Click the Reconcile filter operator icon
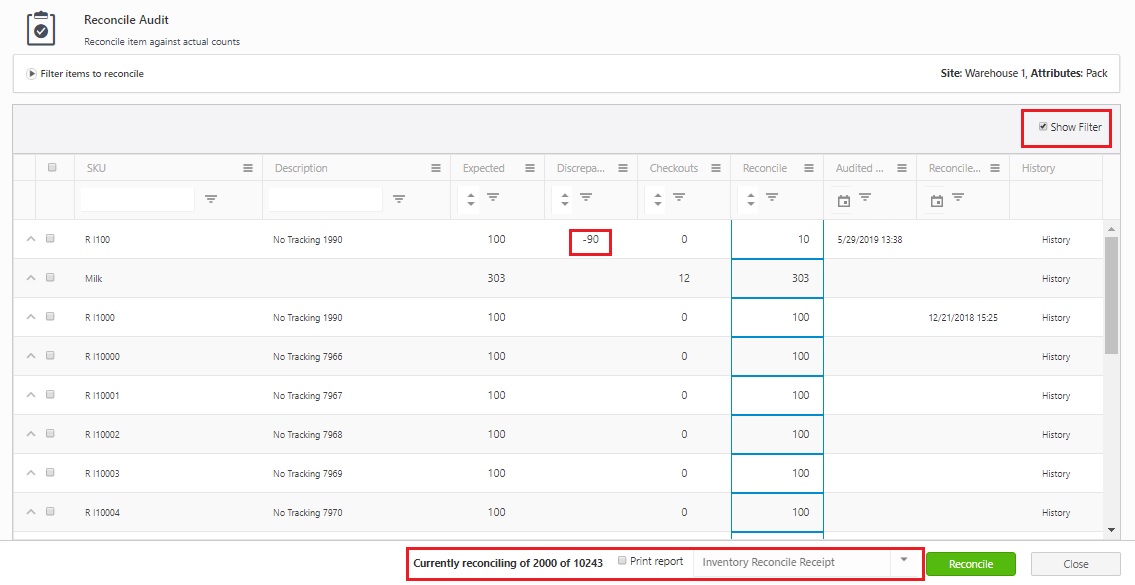Screen dimensions: 1135x585 772,197
